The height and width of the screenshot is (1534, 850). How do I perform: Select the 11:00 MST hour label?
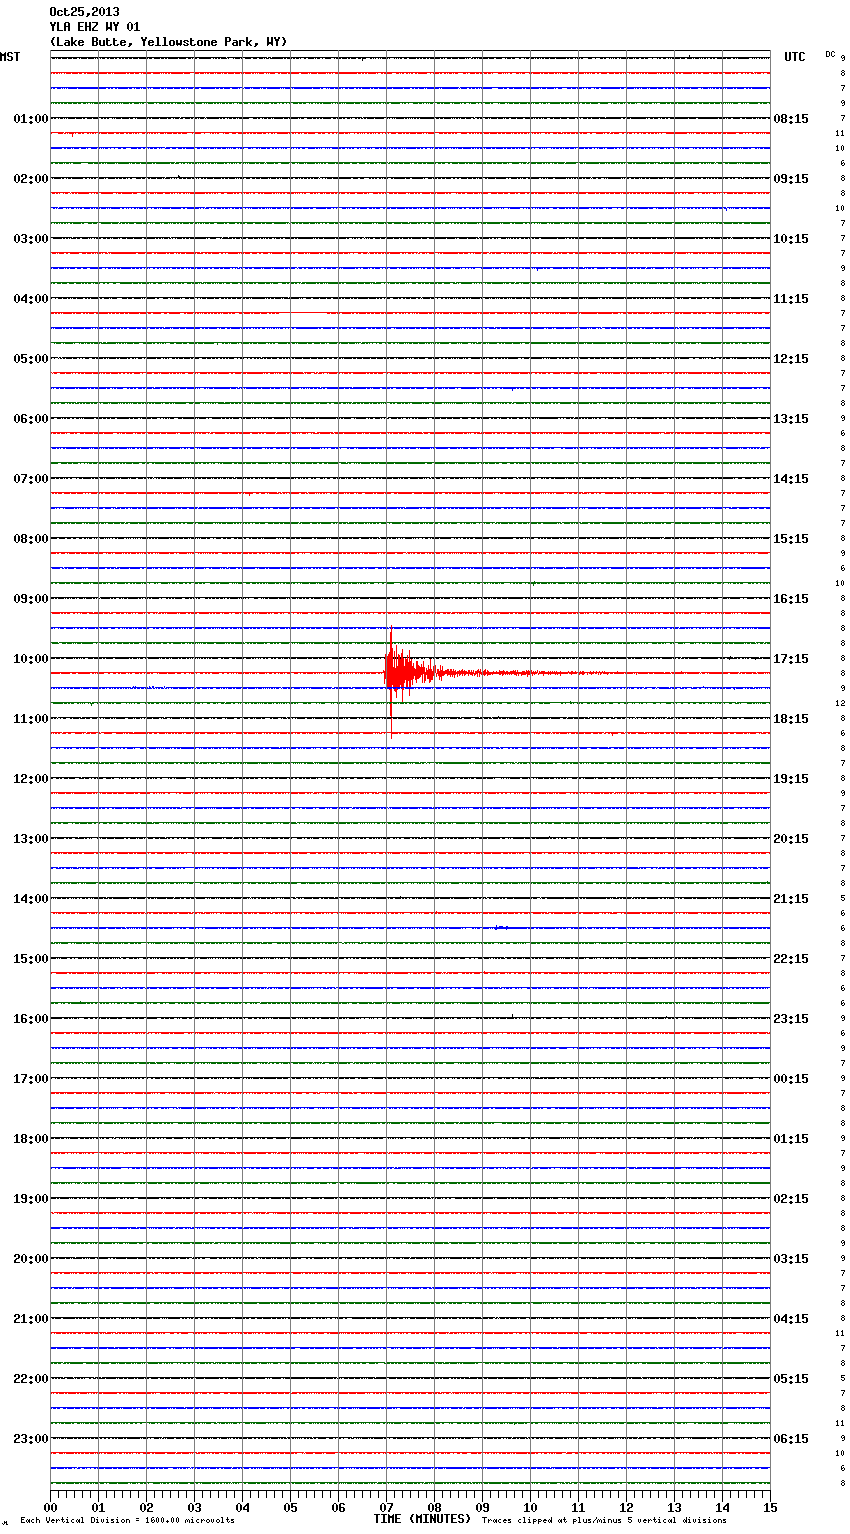tap(31, 719)
